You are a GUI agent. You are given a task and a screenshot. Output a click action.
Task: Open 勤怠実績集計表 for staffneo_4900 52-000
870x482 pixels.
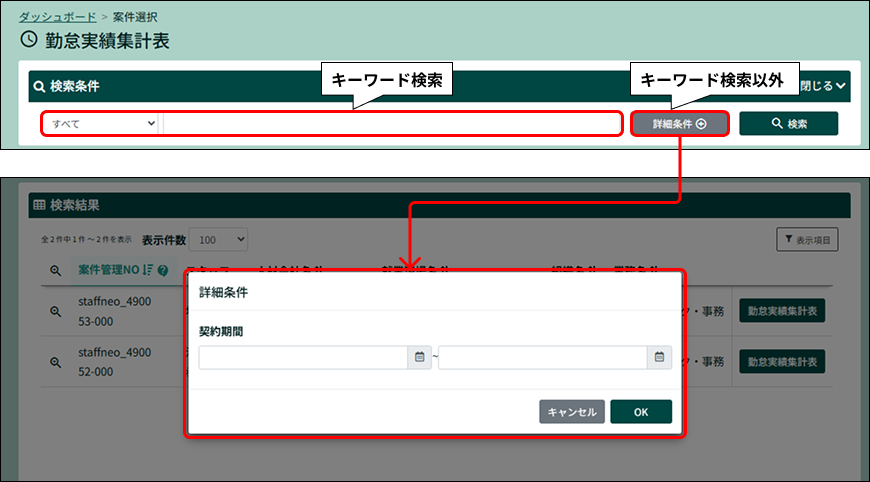click(782, 362)
